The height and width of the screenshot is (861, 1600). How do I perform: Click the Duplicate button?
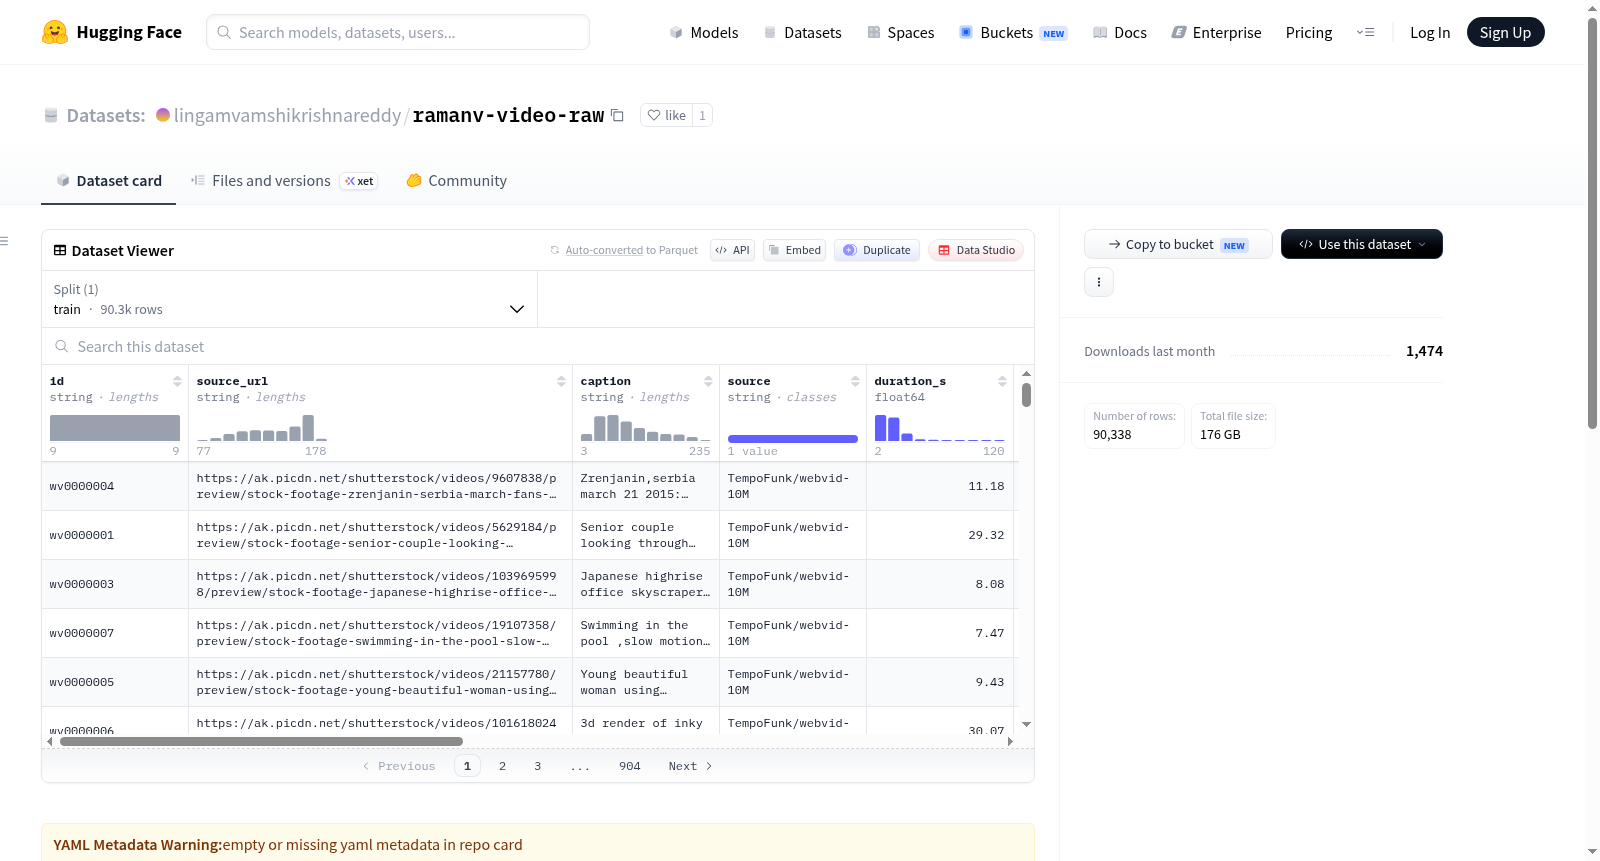pyautogui.click(x=876, y=250)
